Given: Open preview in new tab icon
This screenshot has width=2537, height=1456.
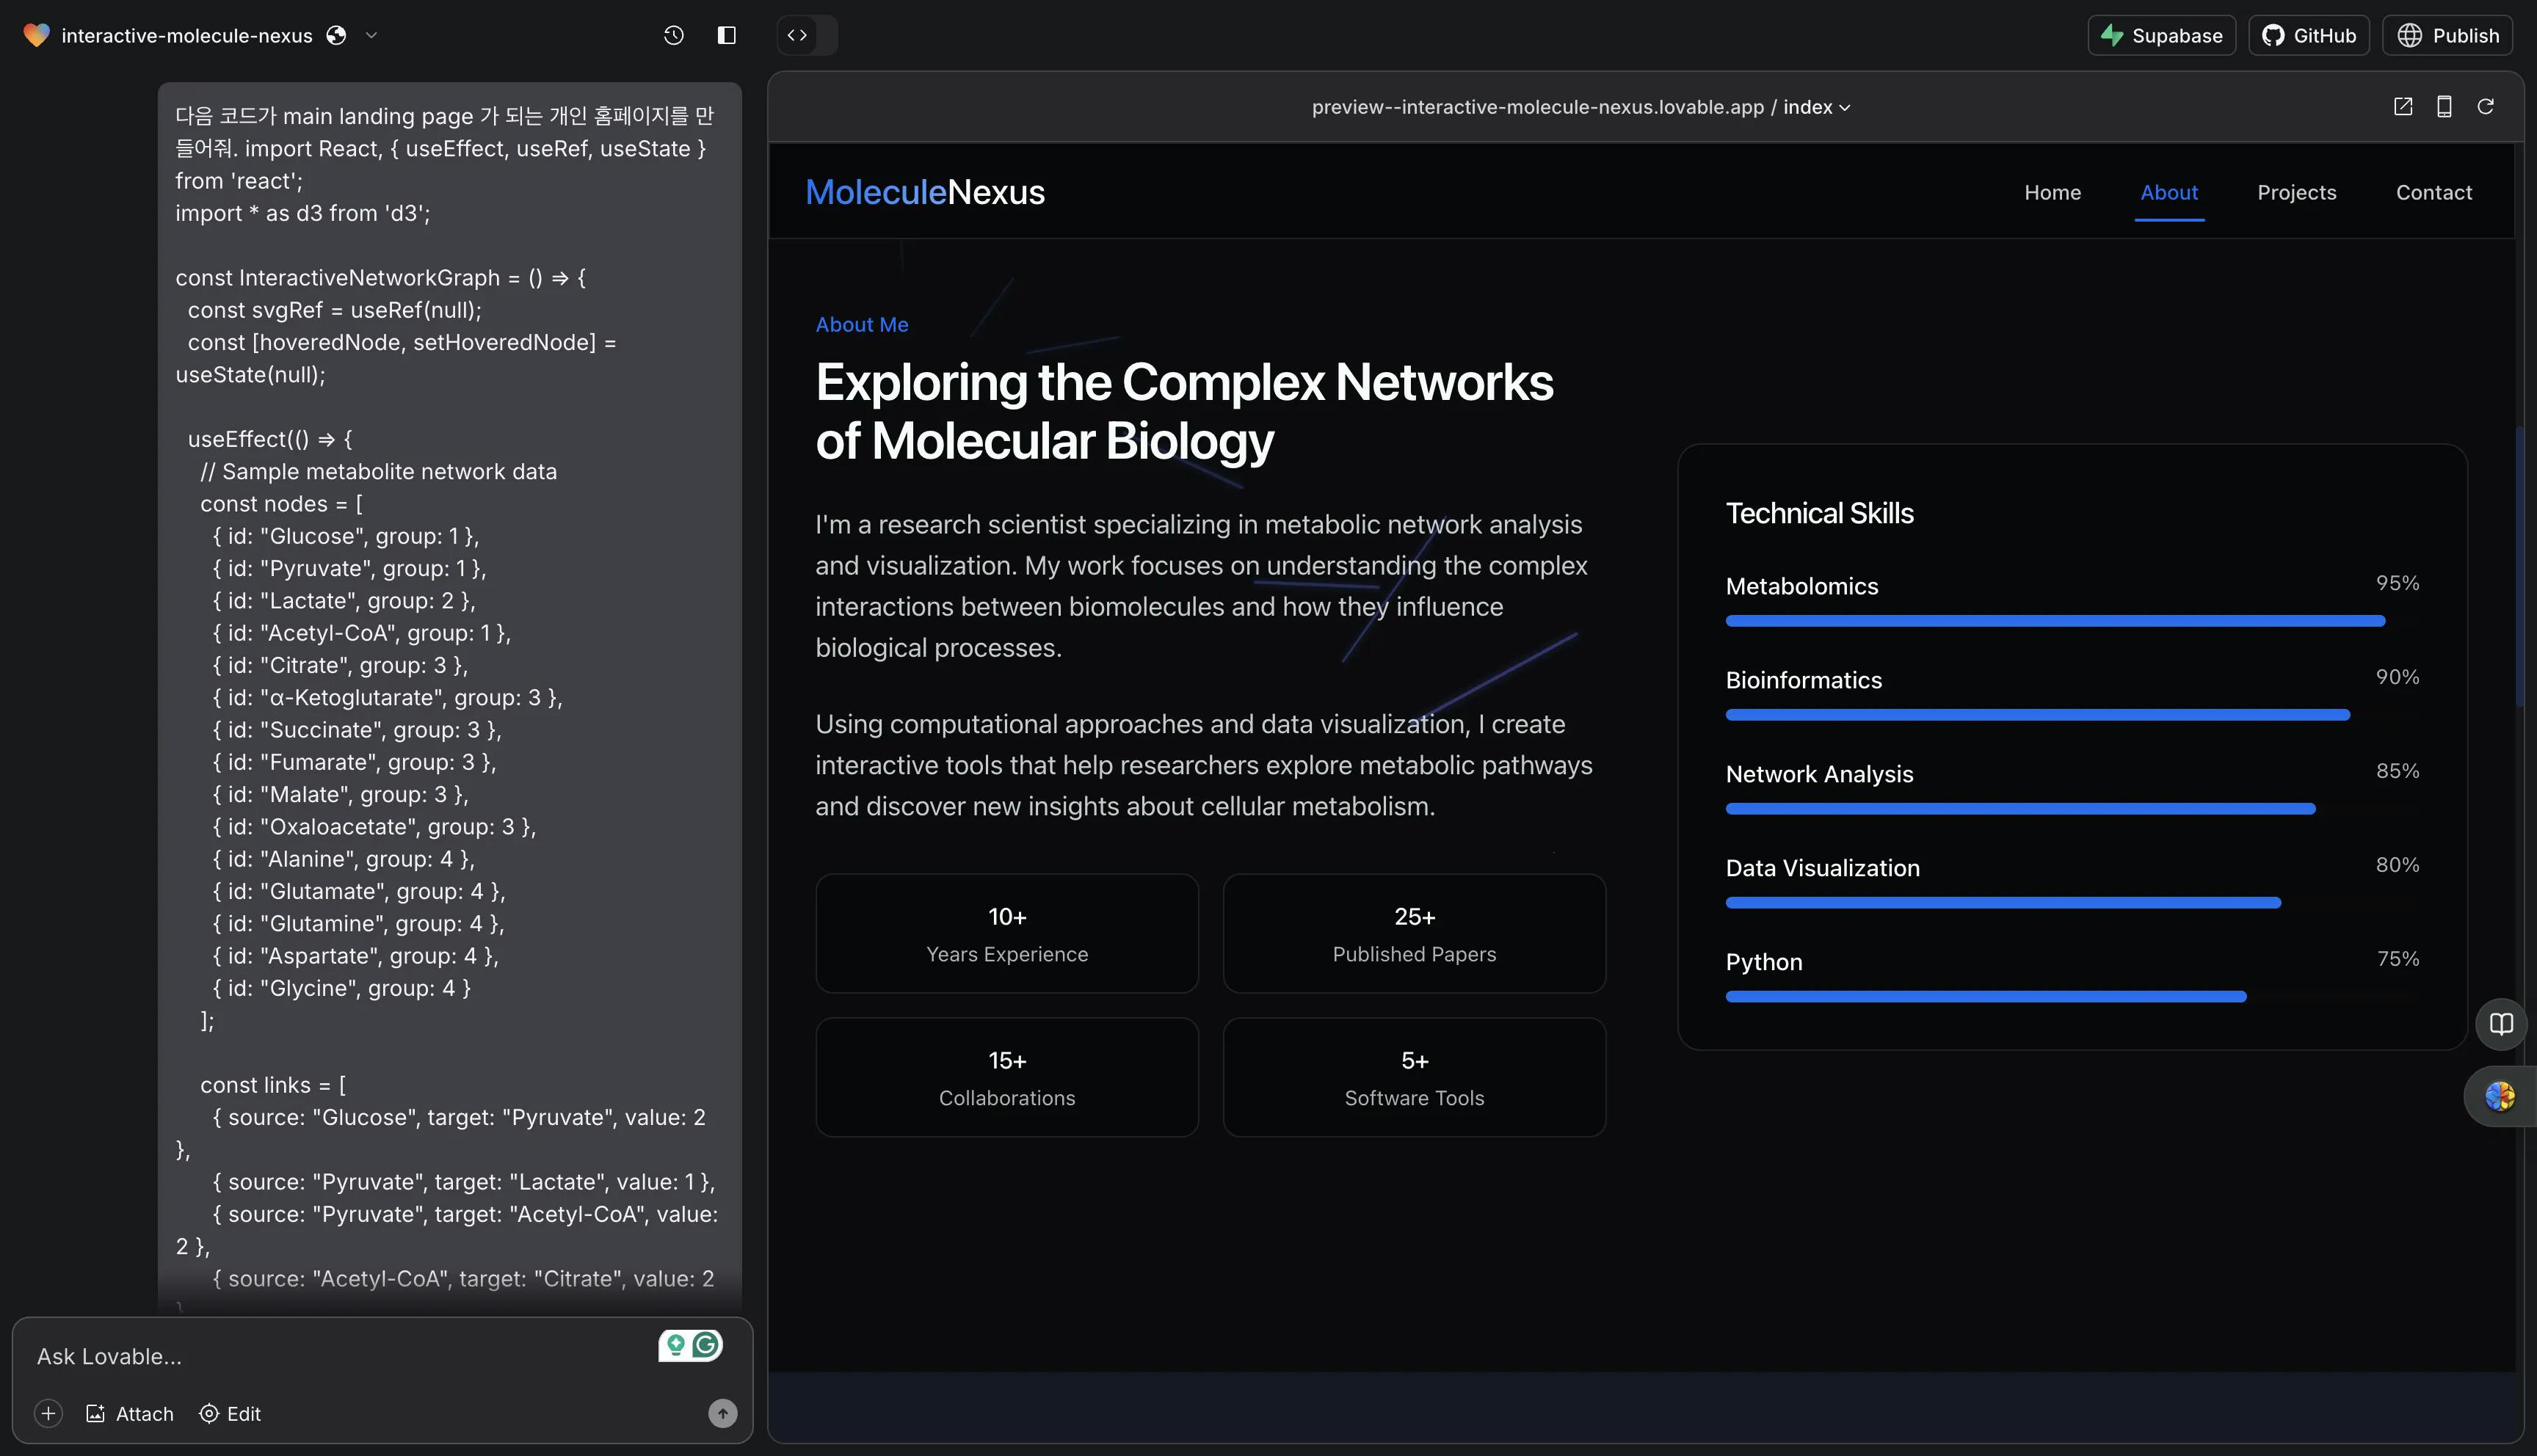Looking at the screenshot, I should click(2403, 107).
